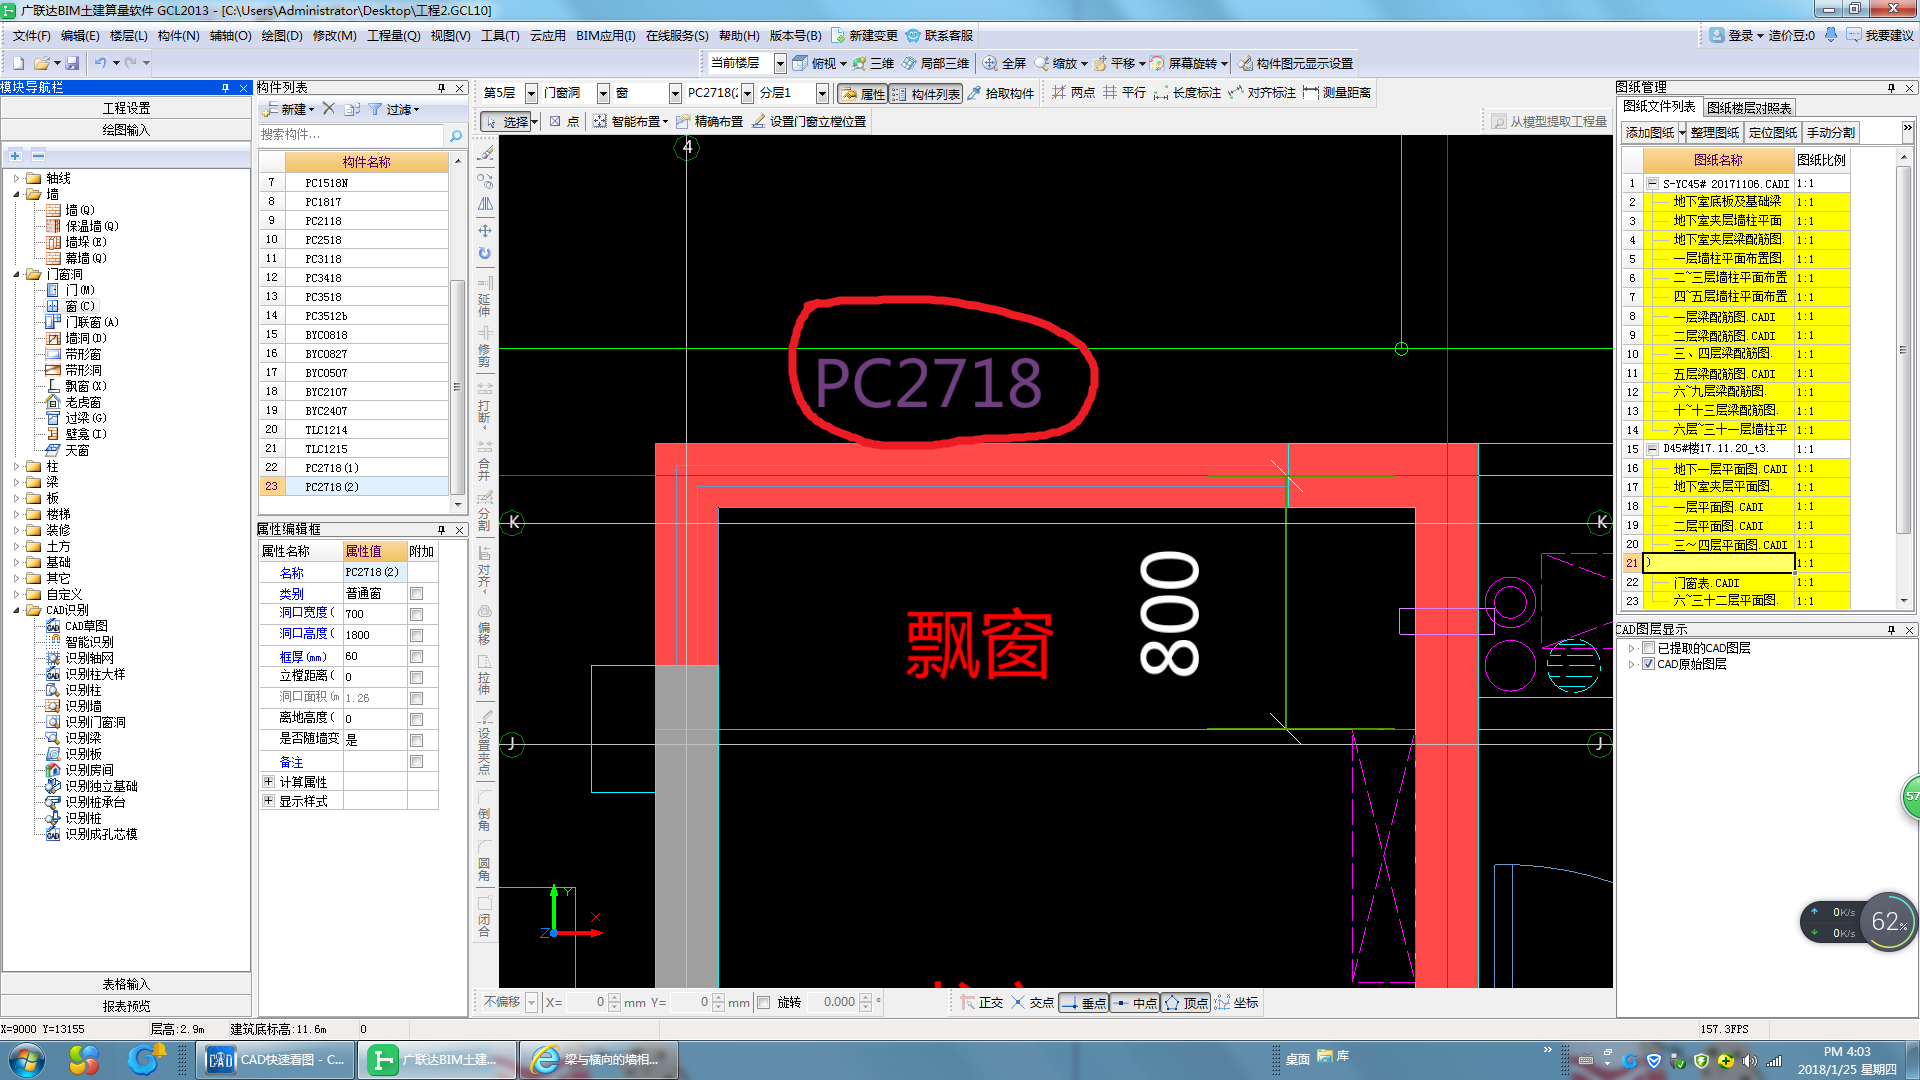Viewport: 1920px width, 1080px height.
Task: Toggle 中点 midpoint snap
Action: coord(1134,1002)
